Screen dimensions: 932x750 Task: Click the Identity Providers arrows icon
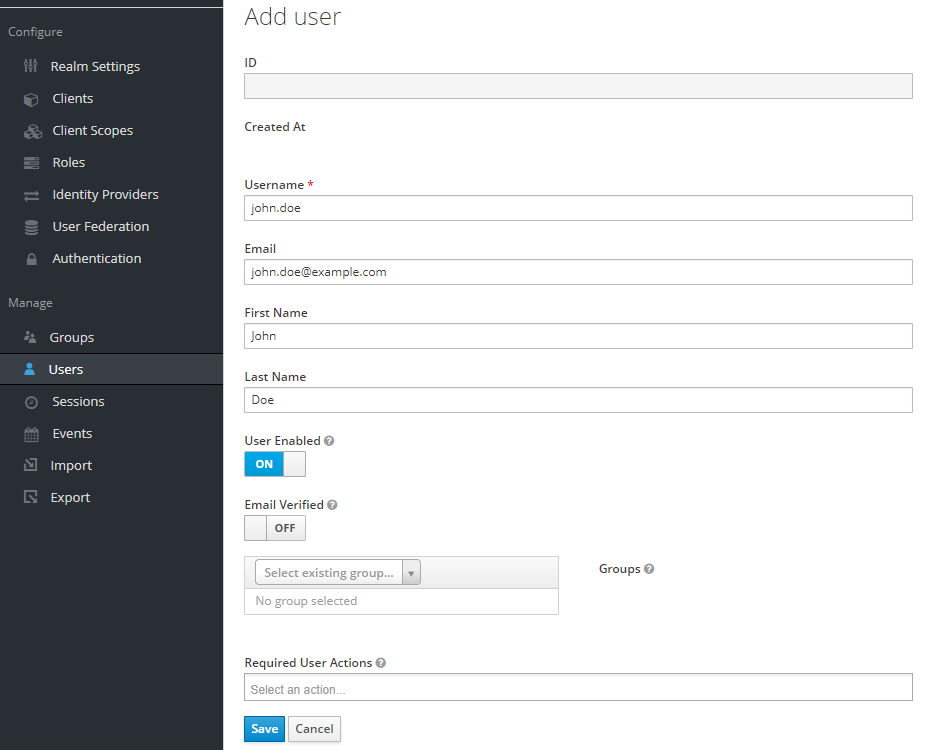click(x=32, y=196)
